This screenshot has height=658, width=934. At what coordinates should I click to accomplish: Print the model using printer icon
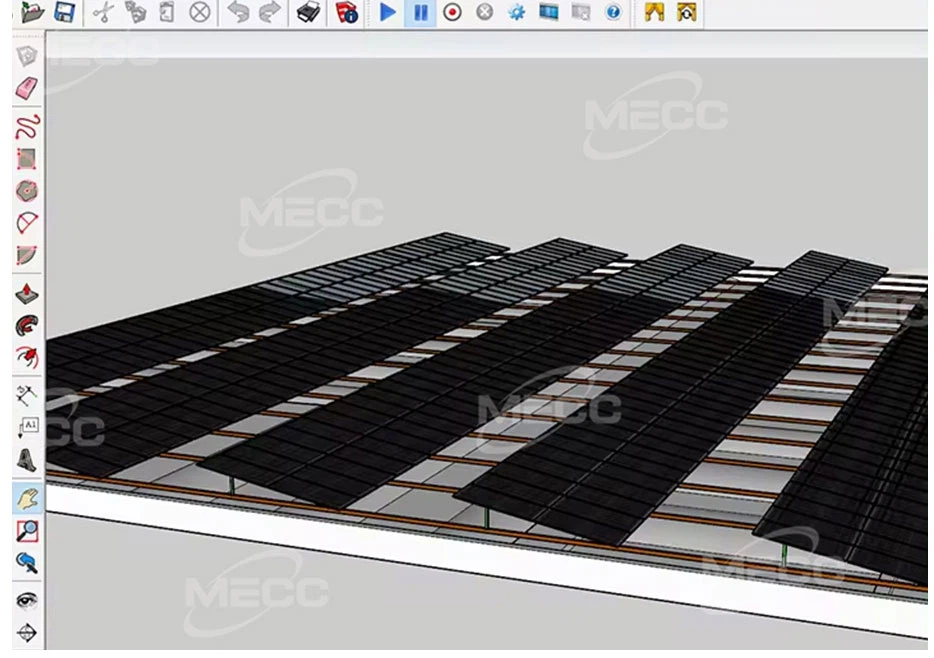pyautogui.click(x=310, y=12)
